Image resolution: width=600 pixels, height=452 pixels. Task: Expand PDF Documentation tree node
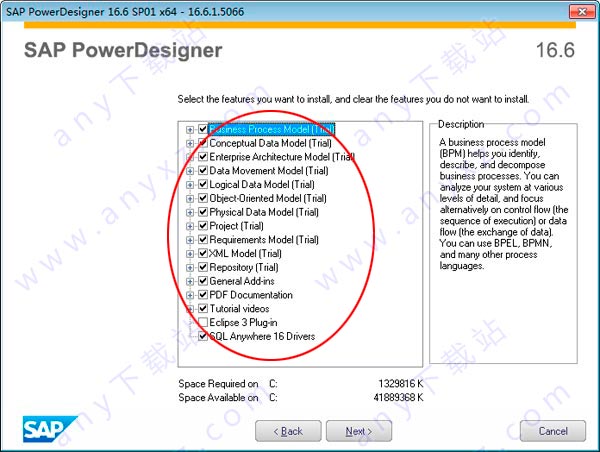coord(190,295)
